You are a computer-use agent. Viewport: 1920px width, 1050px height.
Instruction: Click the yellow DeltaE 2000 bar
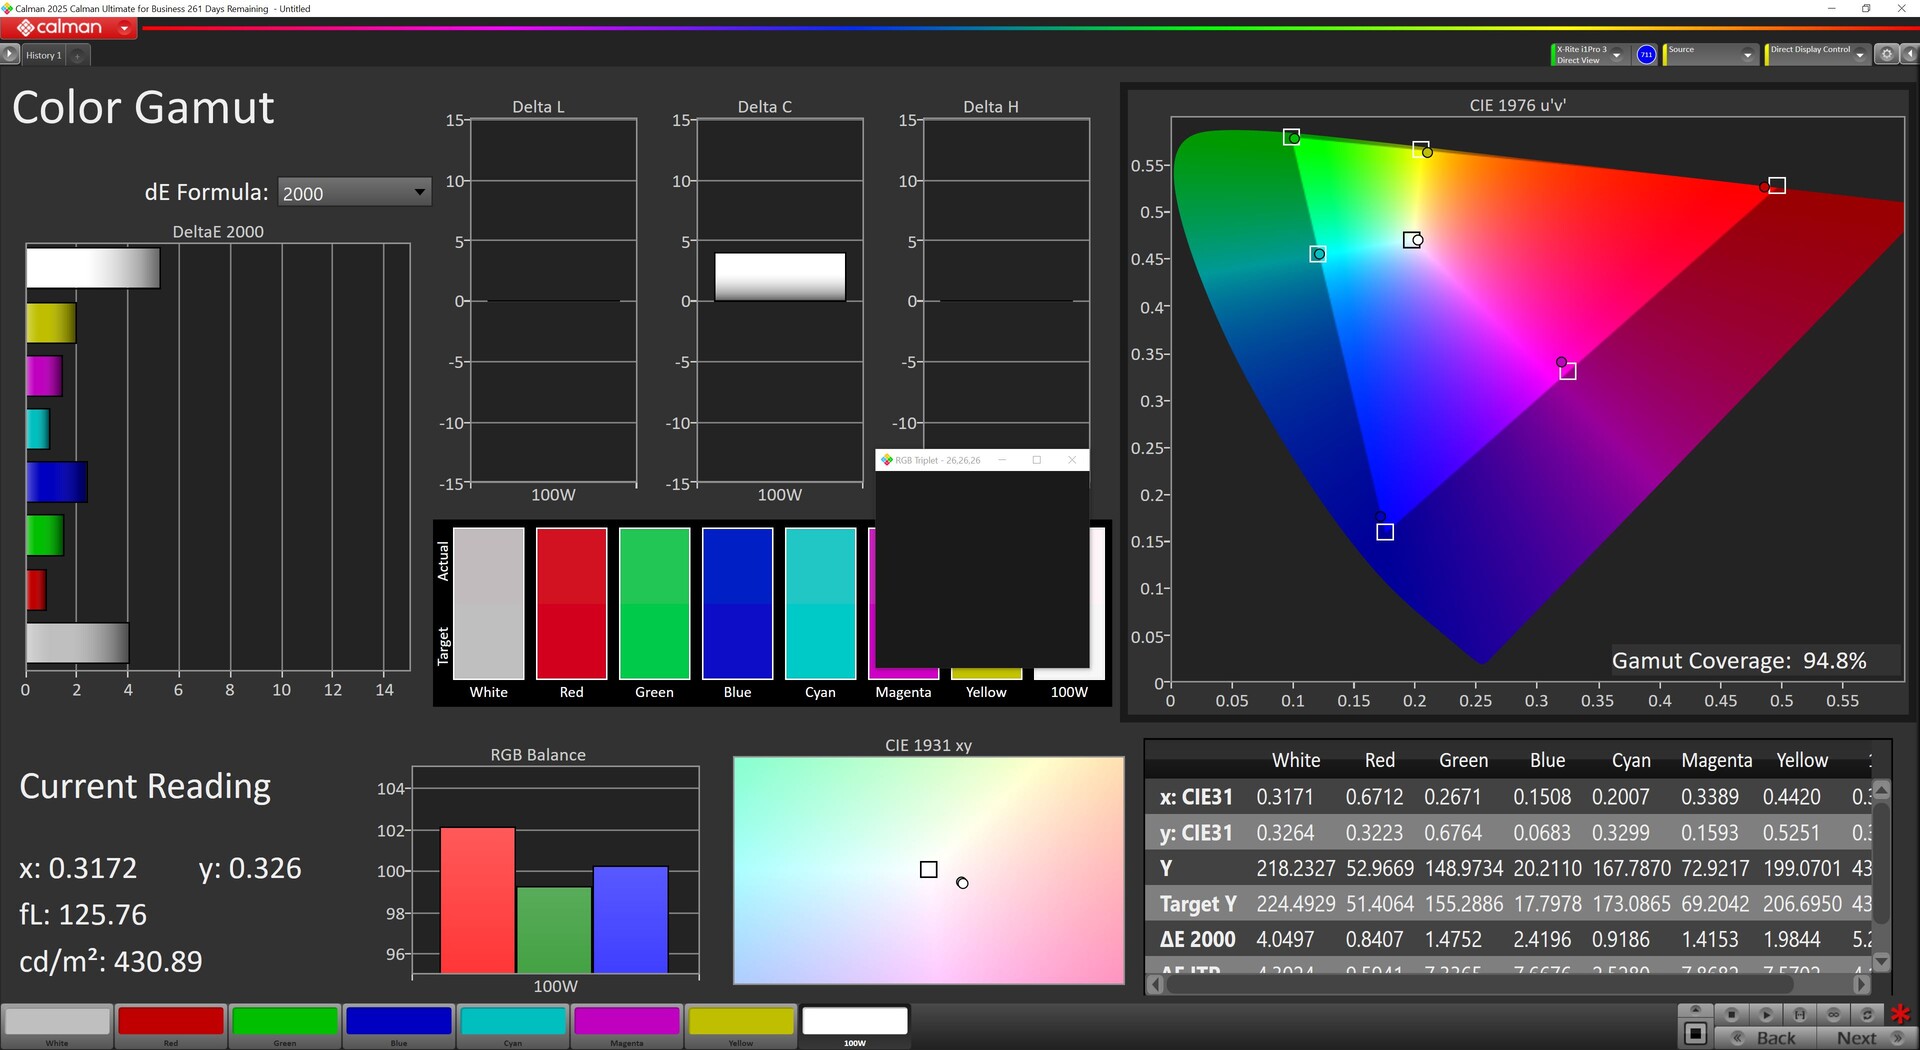tap(51, 323)
